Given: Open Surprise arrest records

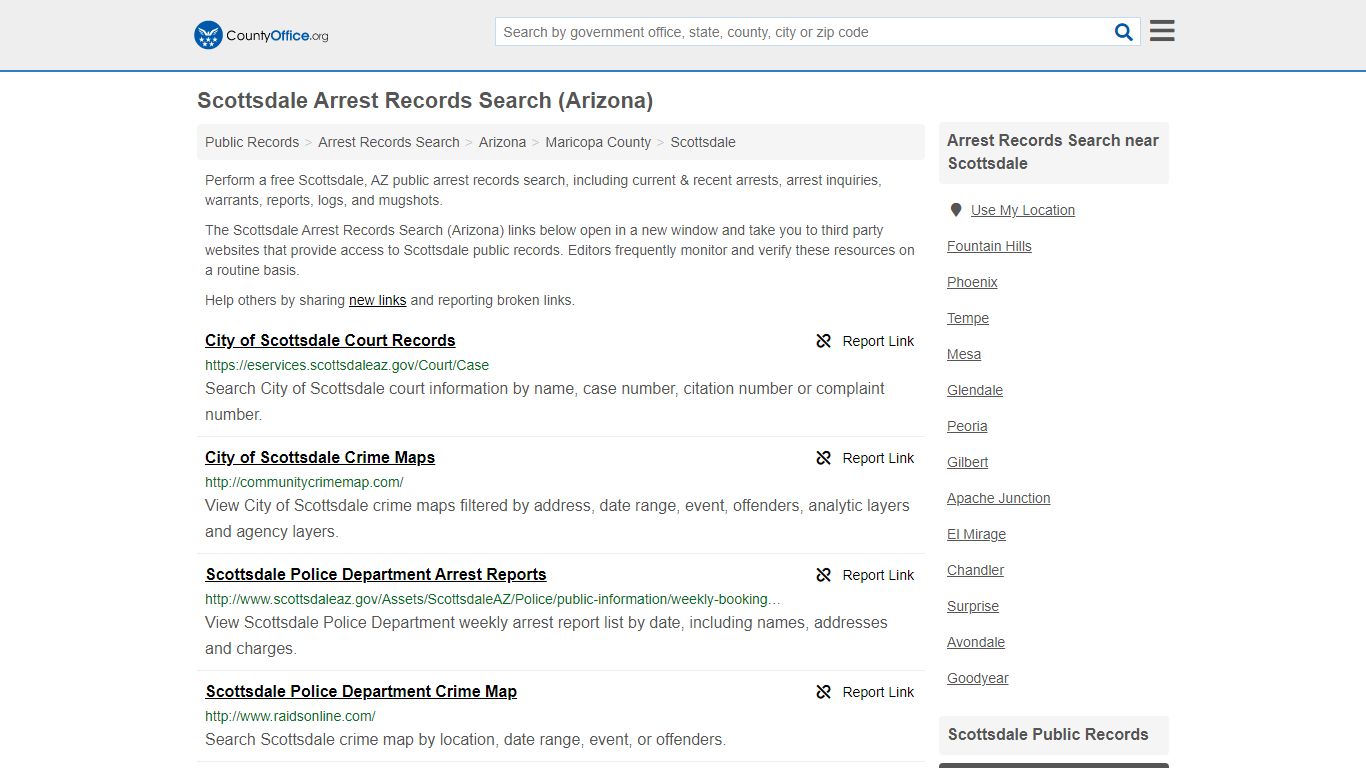Looking at the screenshot, I should coord(973,606).
